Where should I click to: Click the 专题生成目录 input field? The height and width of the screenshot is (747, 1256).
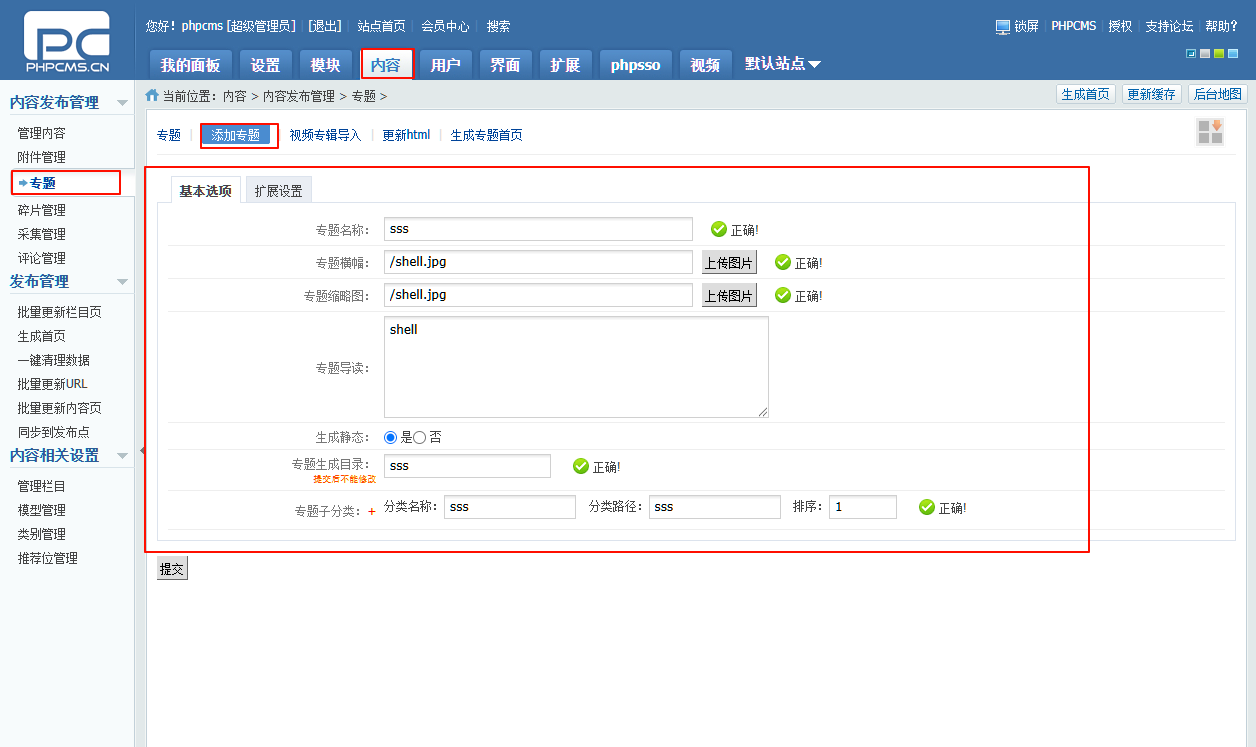click(467, 466)
